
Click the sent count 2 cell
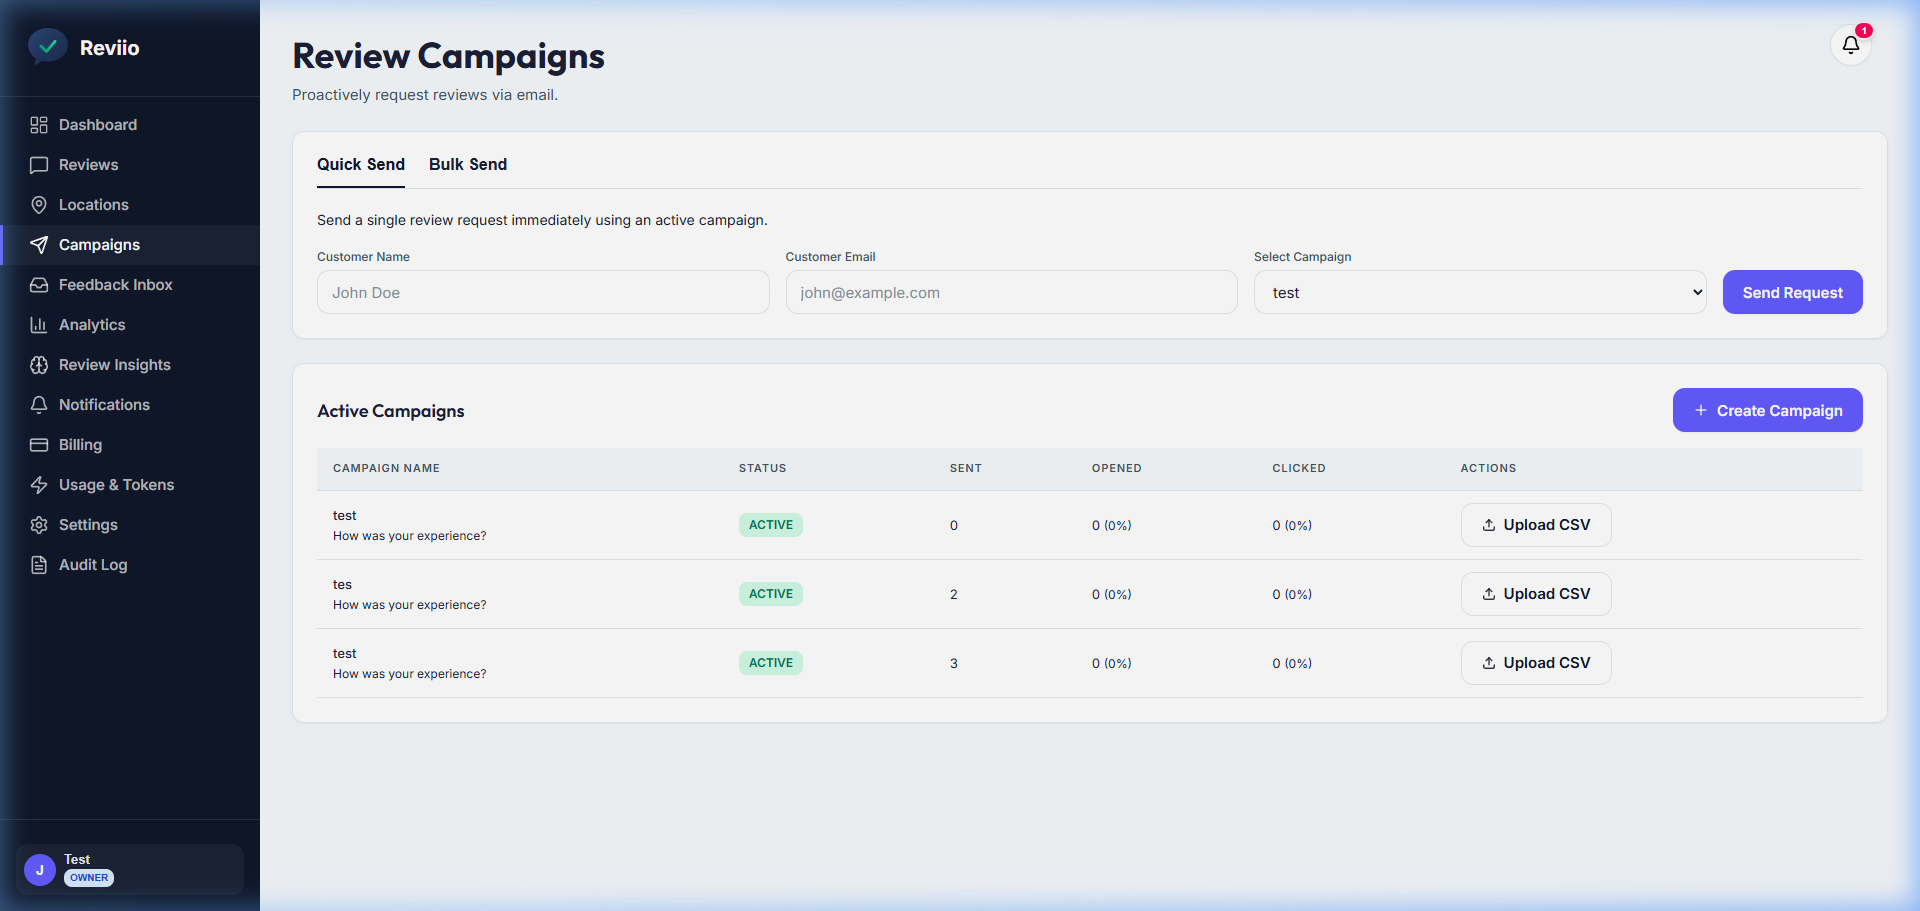[954, 594]
